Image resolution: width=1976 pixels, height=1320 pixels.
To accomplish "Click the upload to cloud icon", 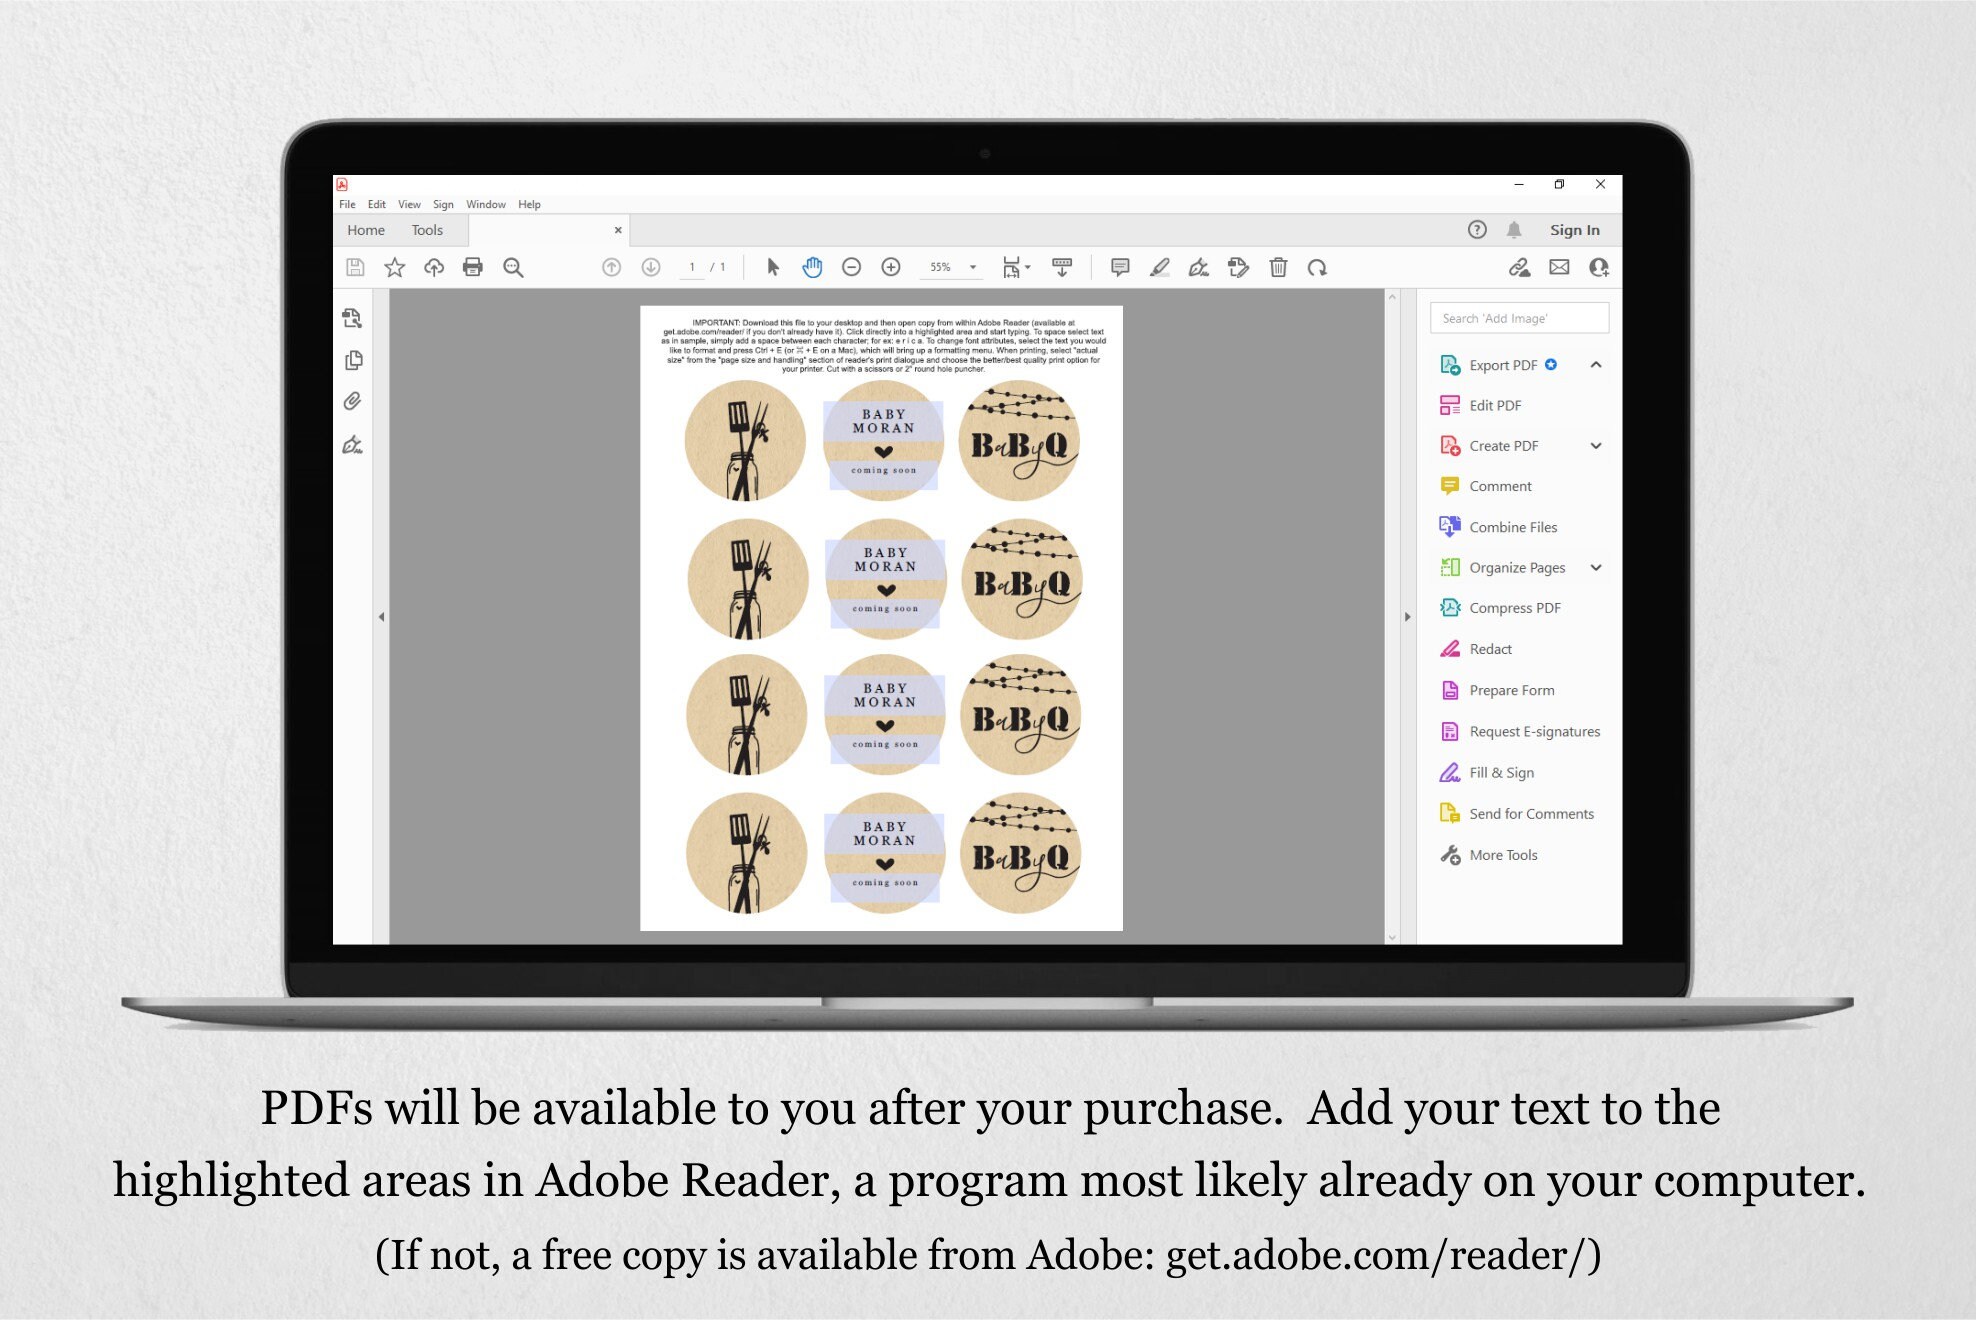I will (x=434, y=267).
